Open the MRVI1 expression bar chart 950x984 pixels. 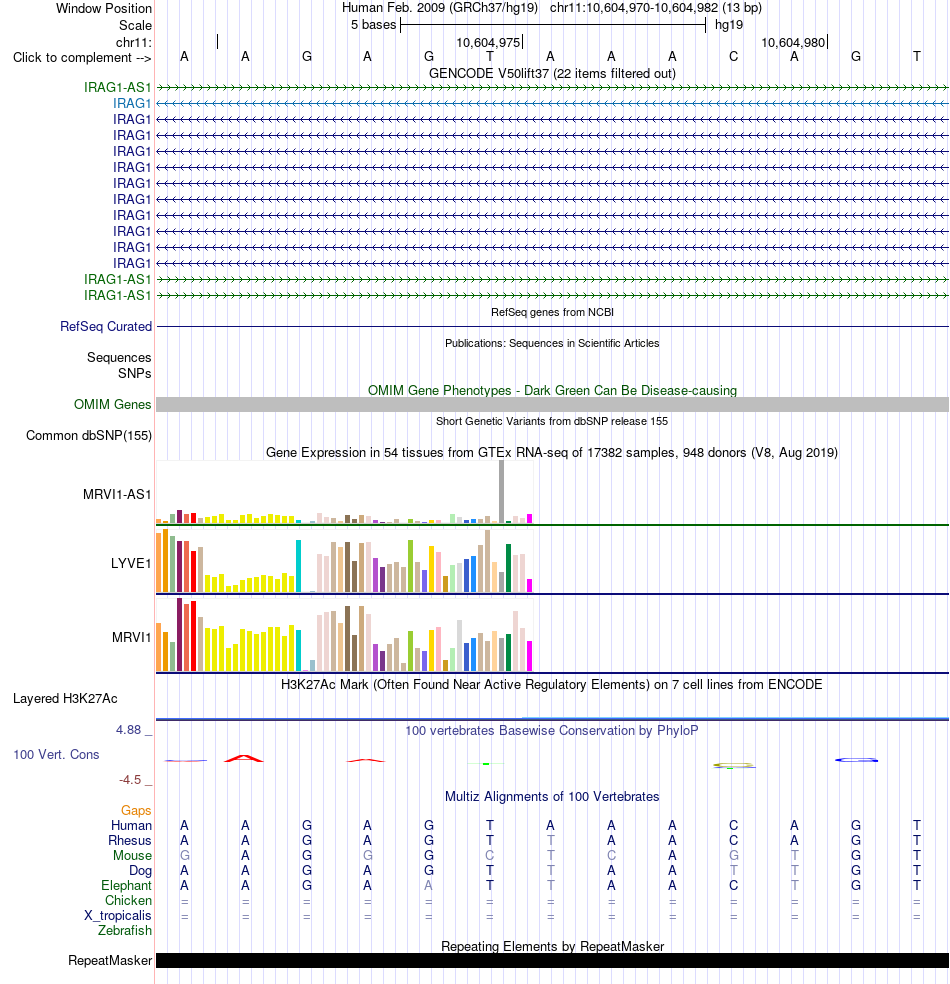pyautogui.click(x=344, y=635)
